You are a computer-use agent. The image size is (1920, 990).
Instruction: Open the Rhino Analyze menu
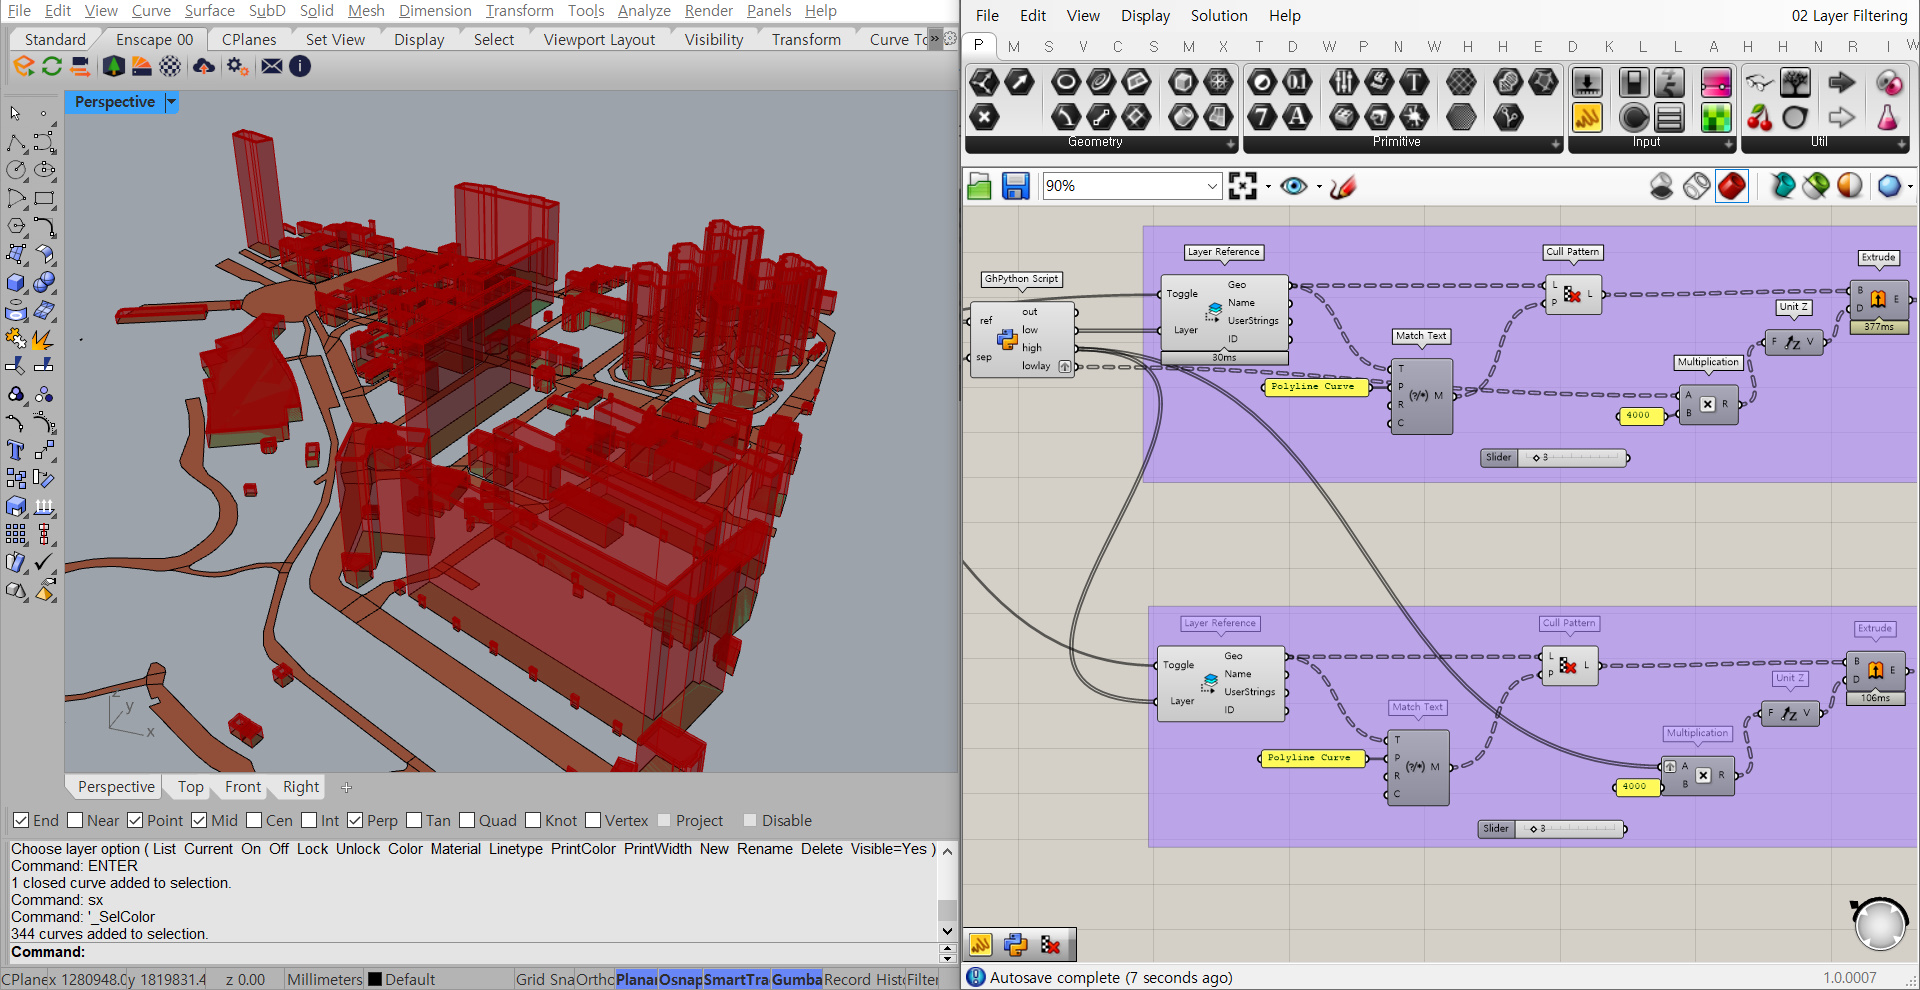coord(644,11)
